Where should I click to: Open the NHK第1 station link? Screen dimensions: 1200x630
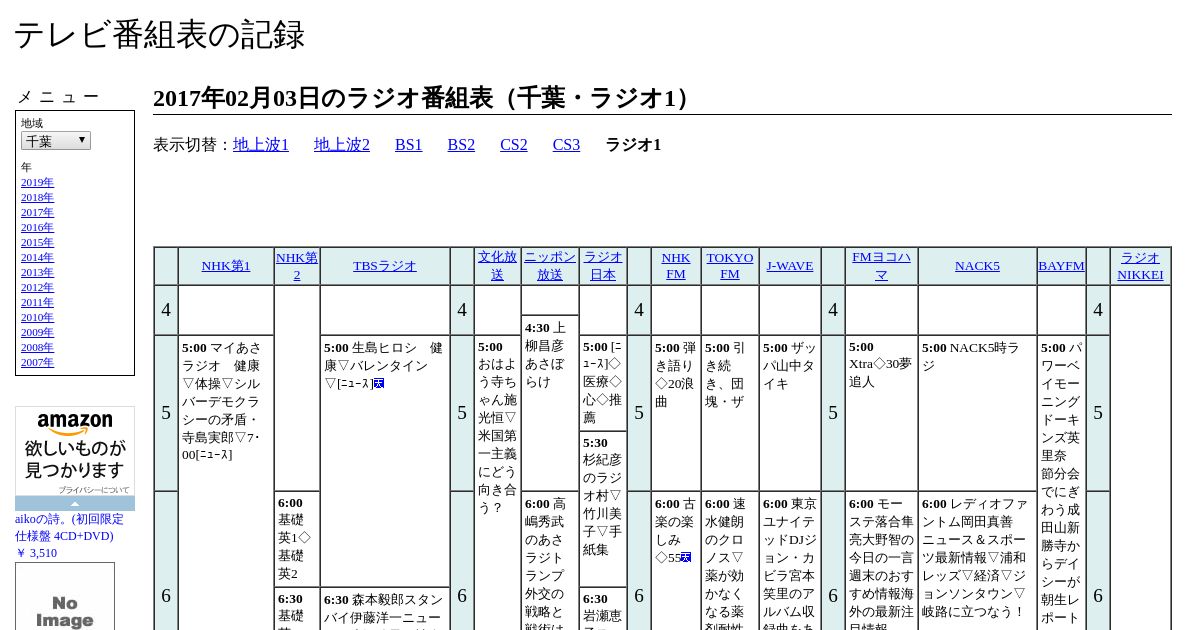point(226,266)
